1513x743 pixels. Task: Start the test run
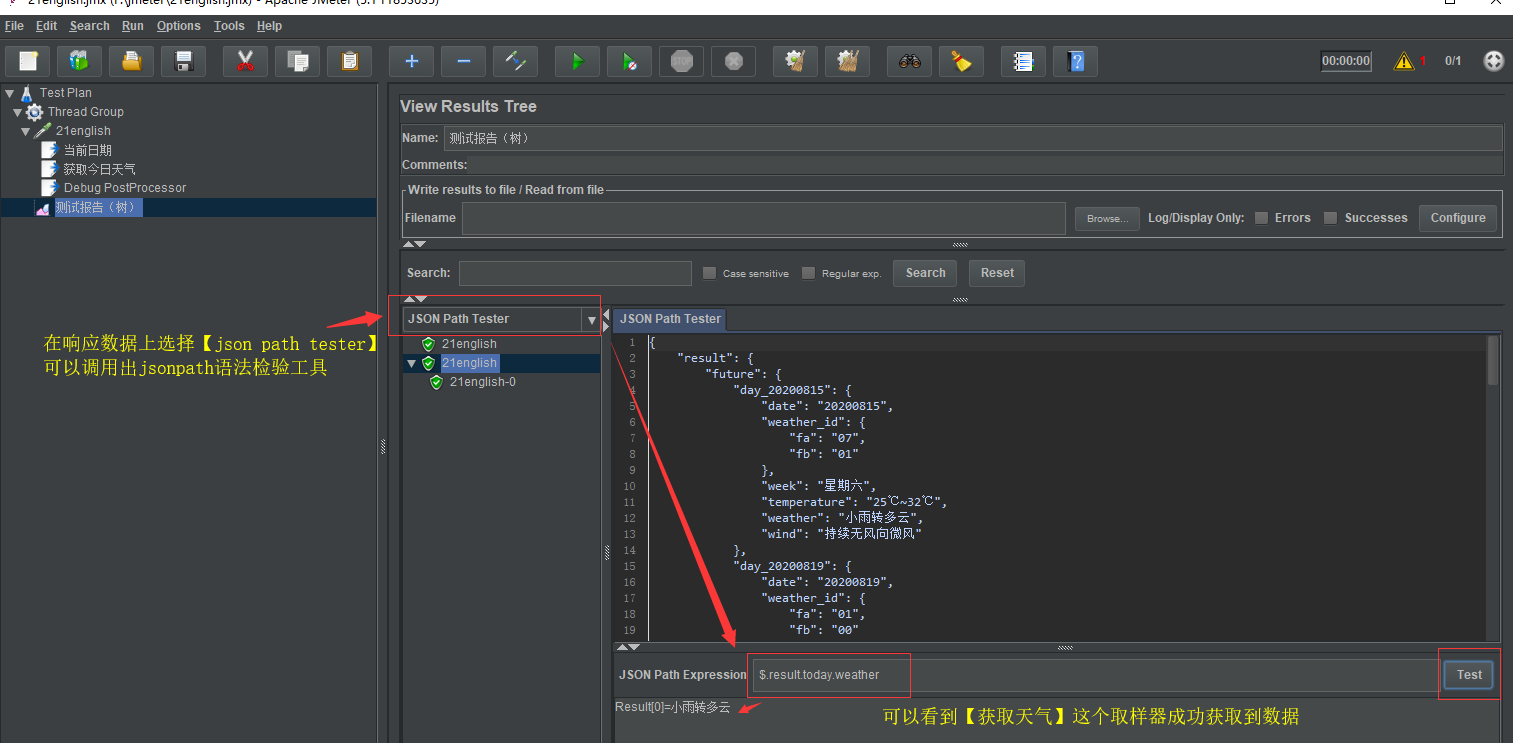[577, 61]
